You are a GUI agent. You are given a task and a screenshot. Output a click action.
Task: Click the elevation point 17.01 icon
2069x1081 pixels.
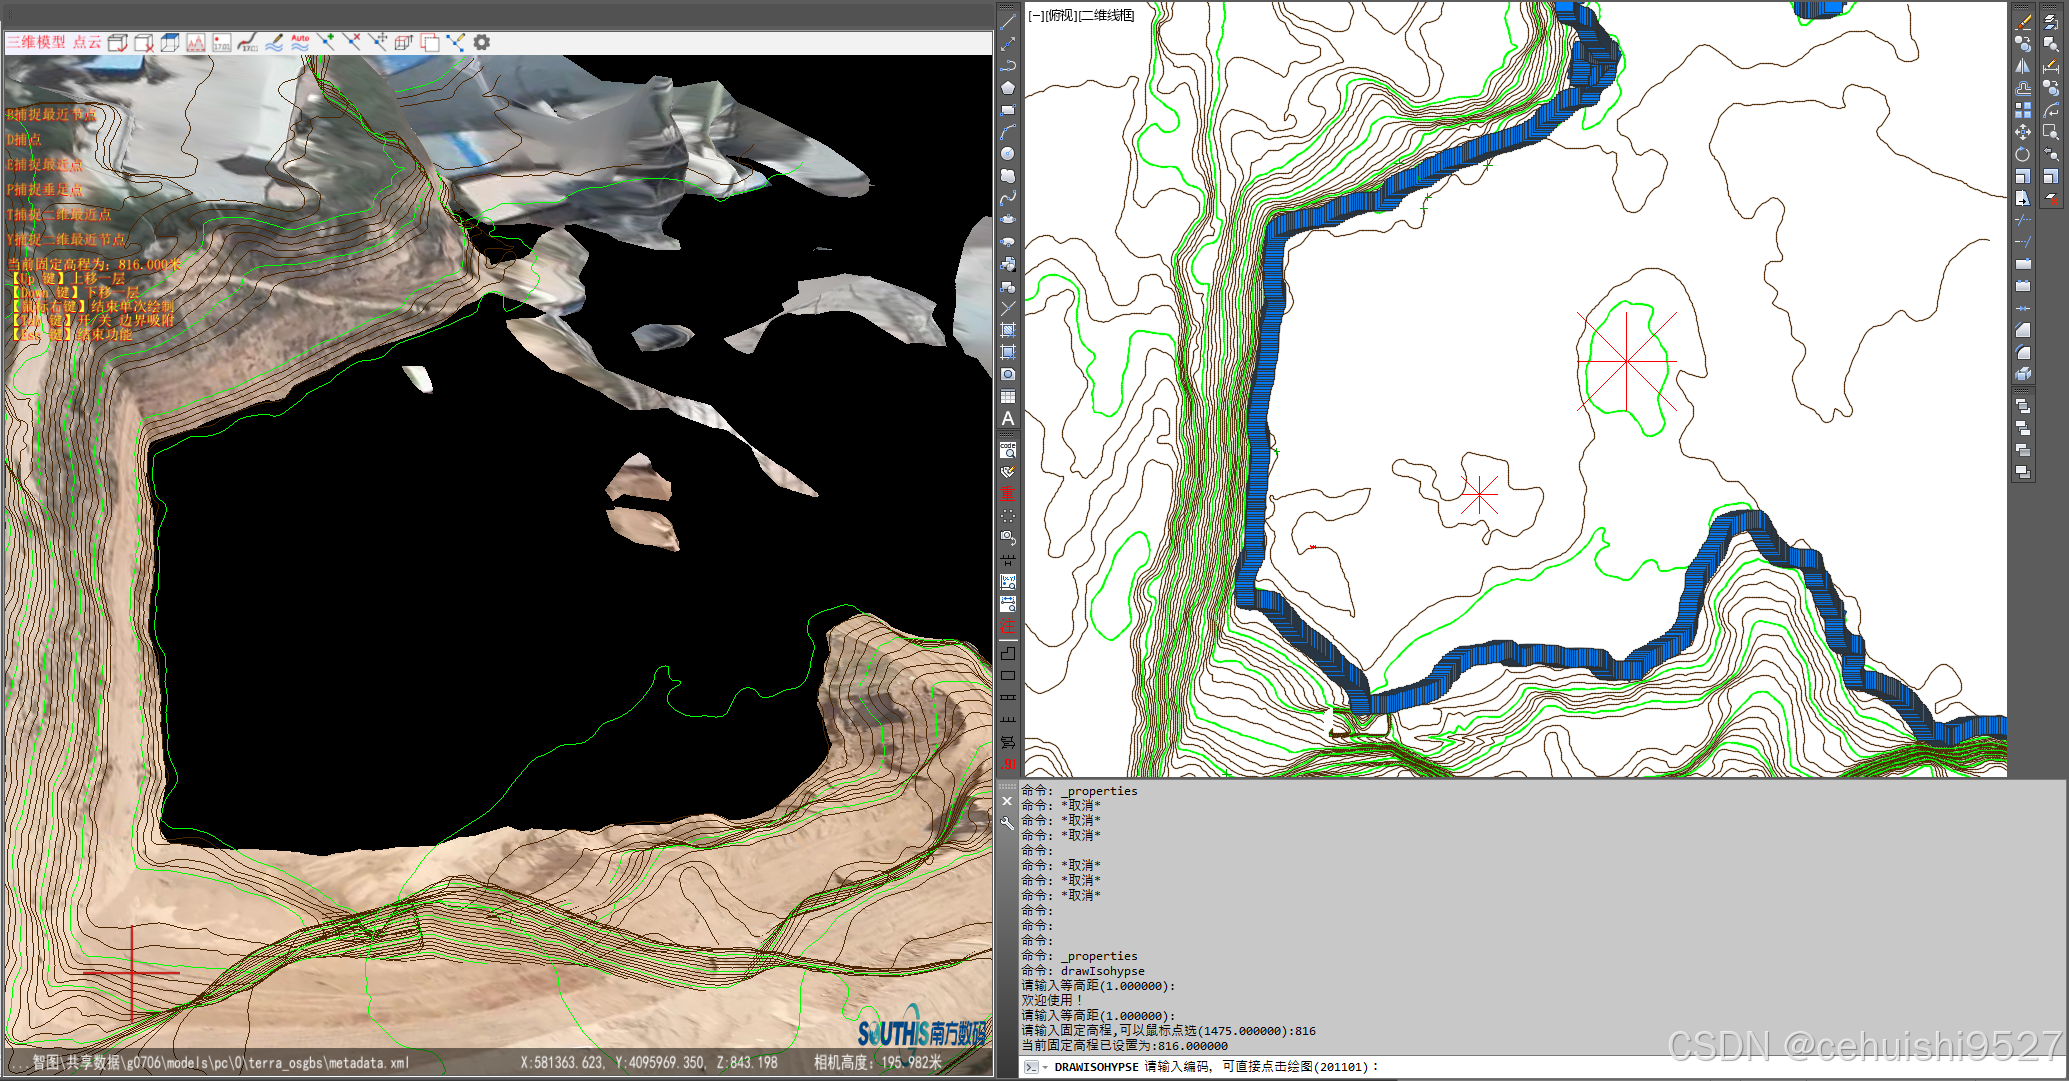point(222,42)
